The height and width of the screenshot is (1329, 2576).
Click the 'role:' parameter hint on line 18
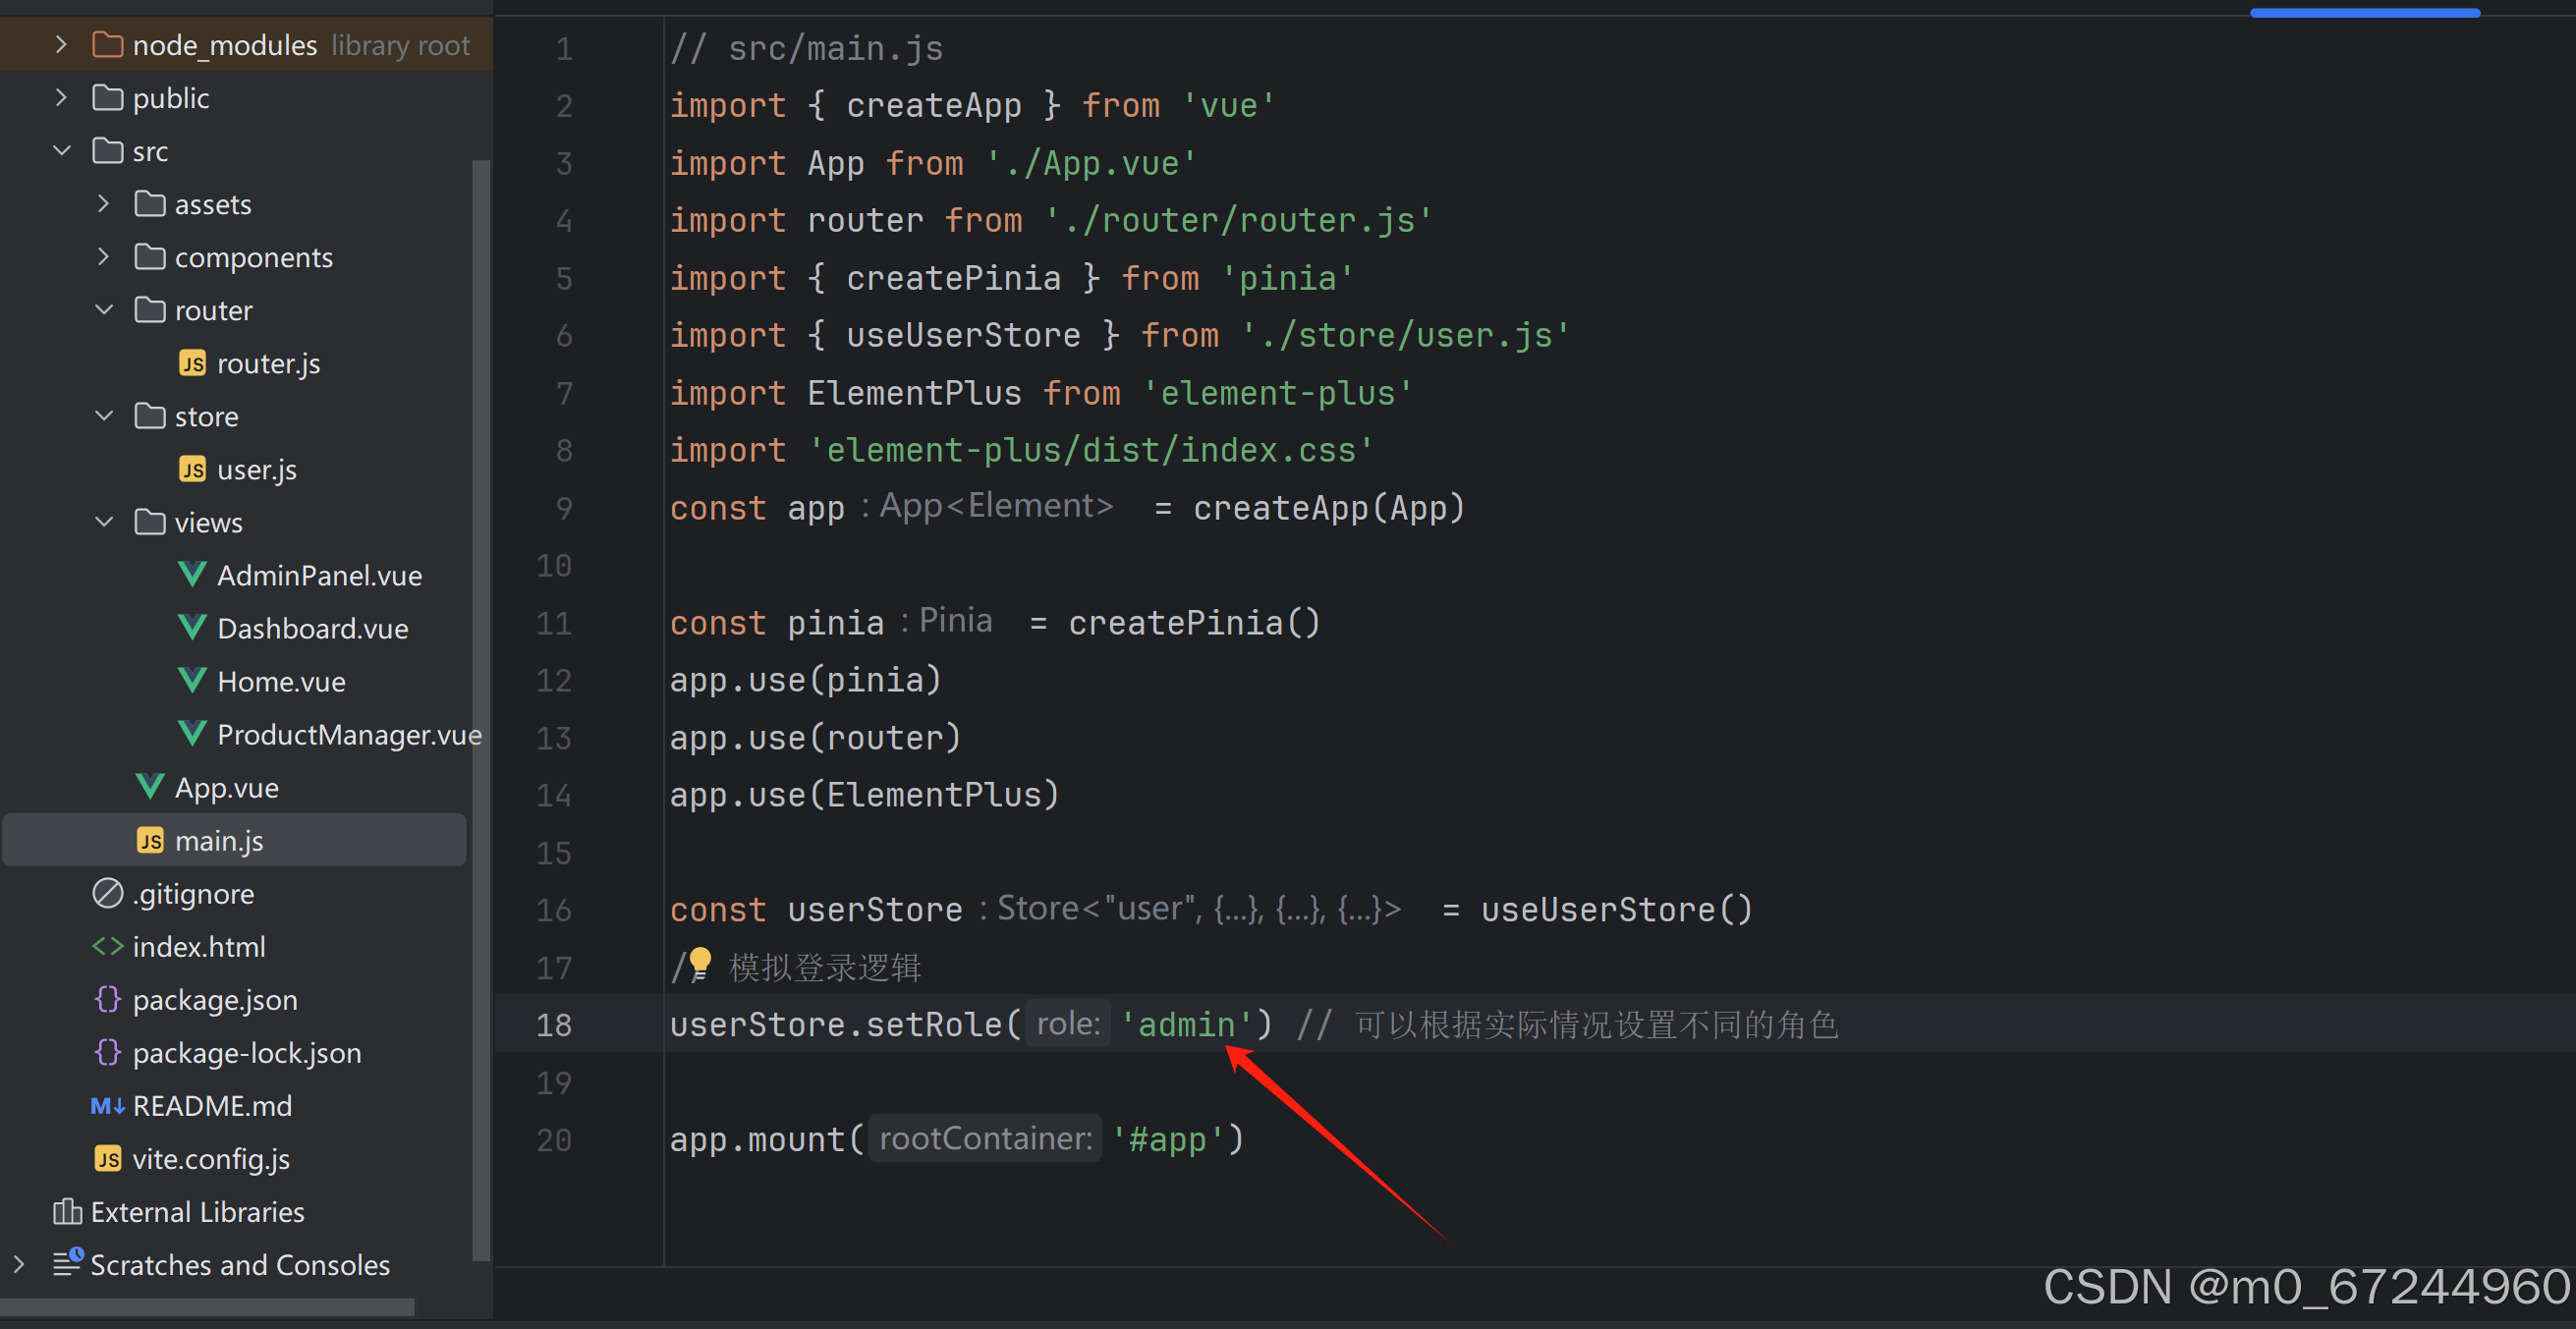click(x=1067, y=1023)
